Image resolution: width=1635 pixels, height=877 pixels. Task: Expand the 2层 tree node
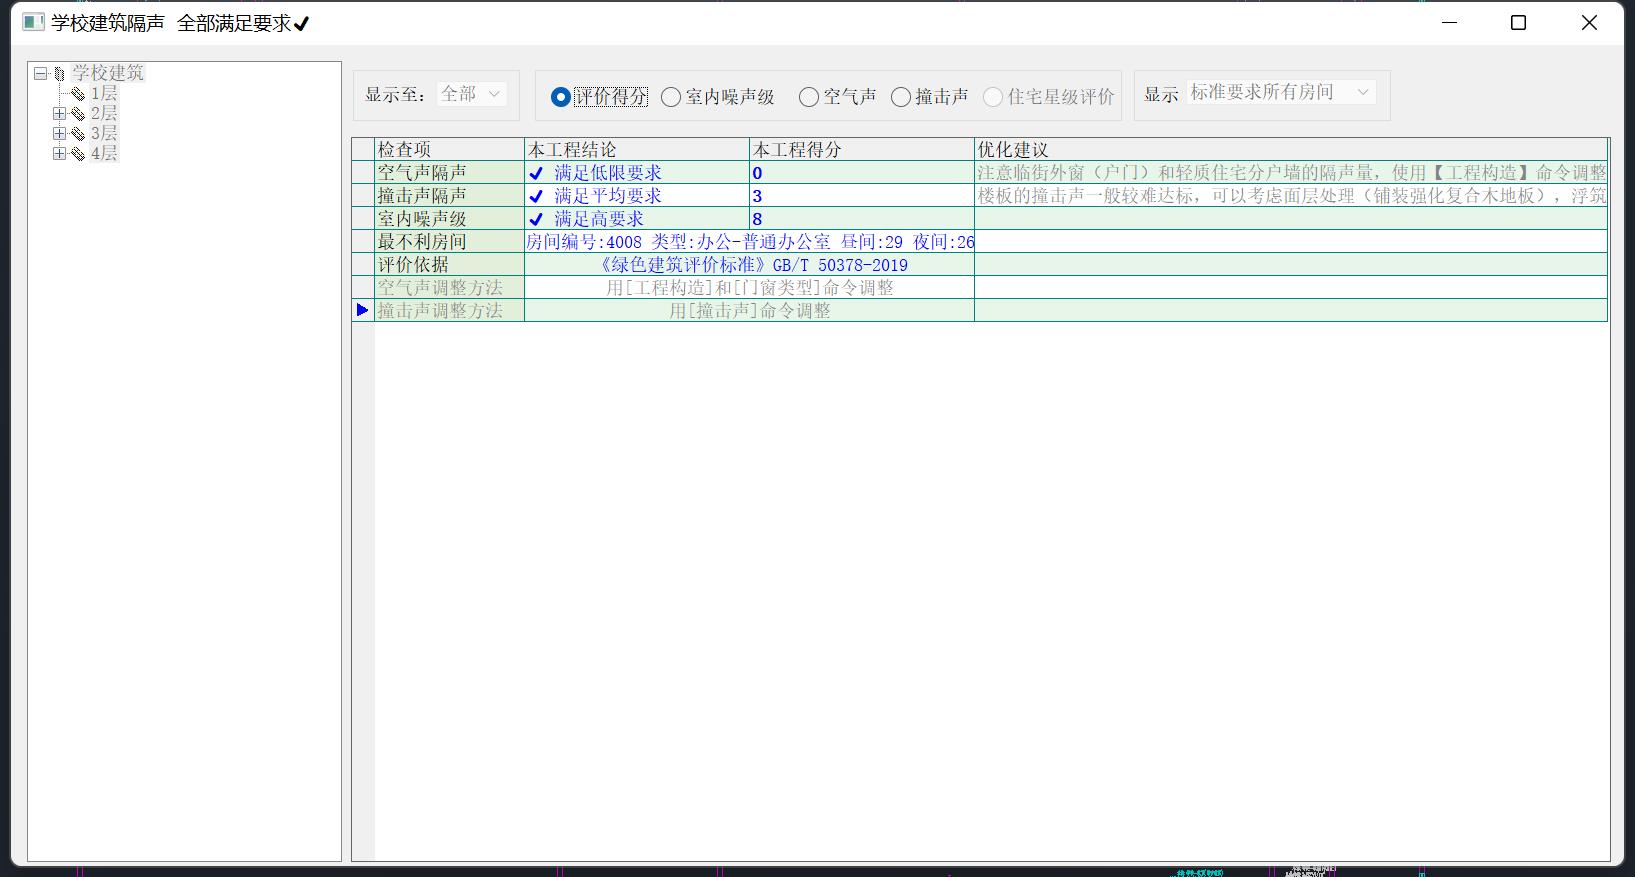[59, 114]
